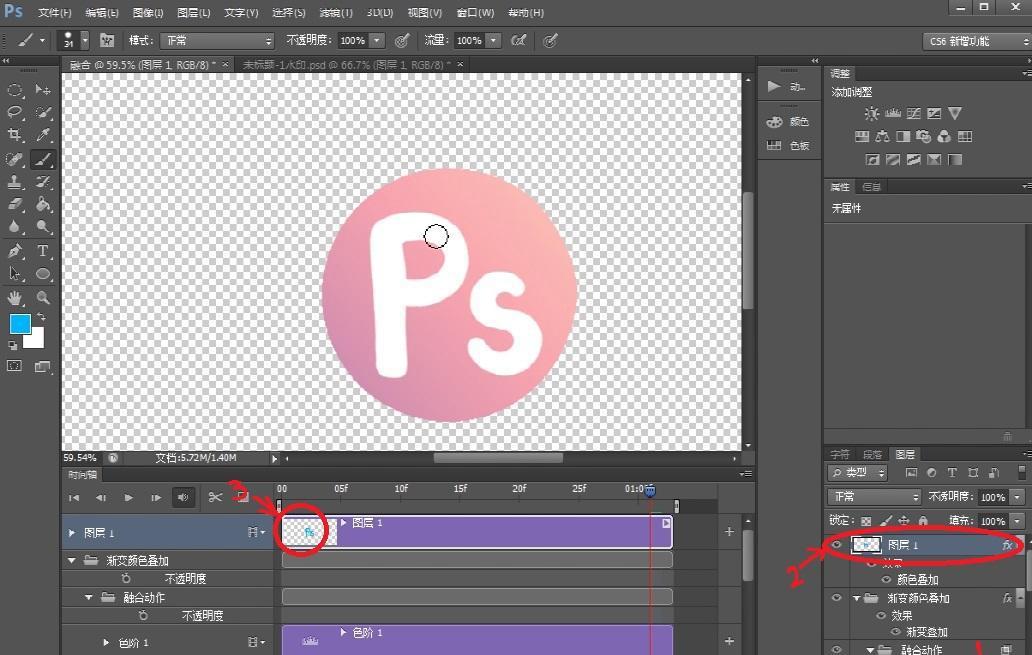Open the 颜色 color panel button

tap(788, 122)
